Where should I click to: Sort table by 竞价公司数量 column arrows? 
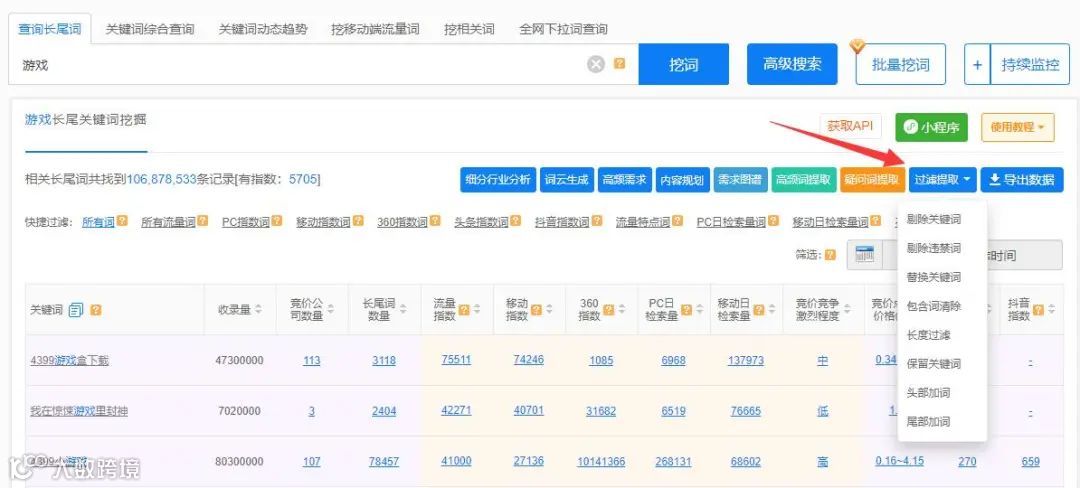pyautogui.click(x=331, y=310)
